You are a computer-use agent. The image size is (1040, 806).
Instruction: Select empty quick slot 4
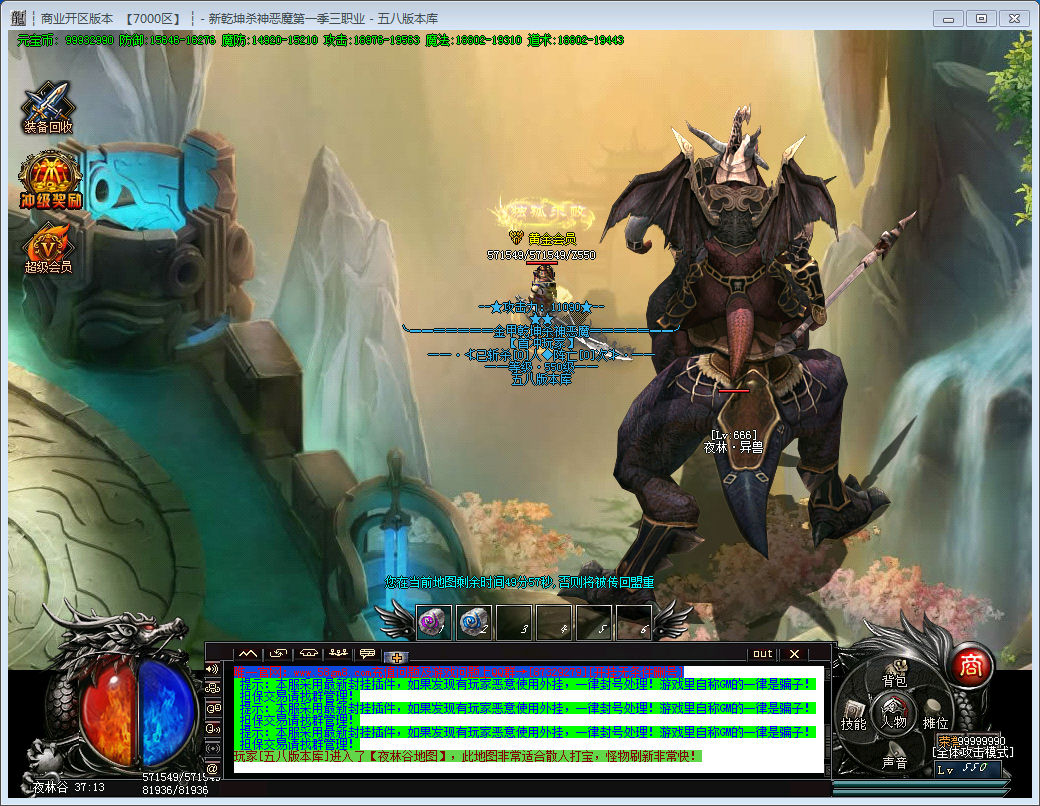pos(554,622)
